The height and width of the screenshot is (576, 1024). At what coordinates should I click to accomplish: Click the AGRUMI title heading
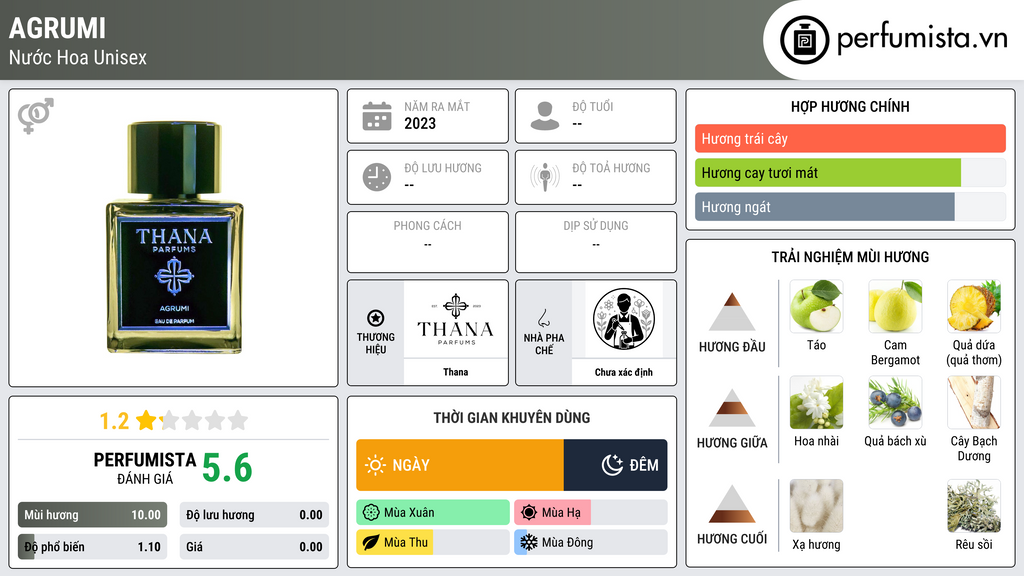pyautogui.click(x=57, y=28)
